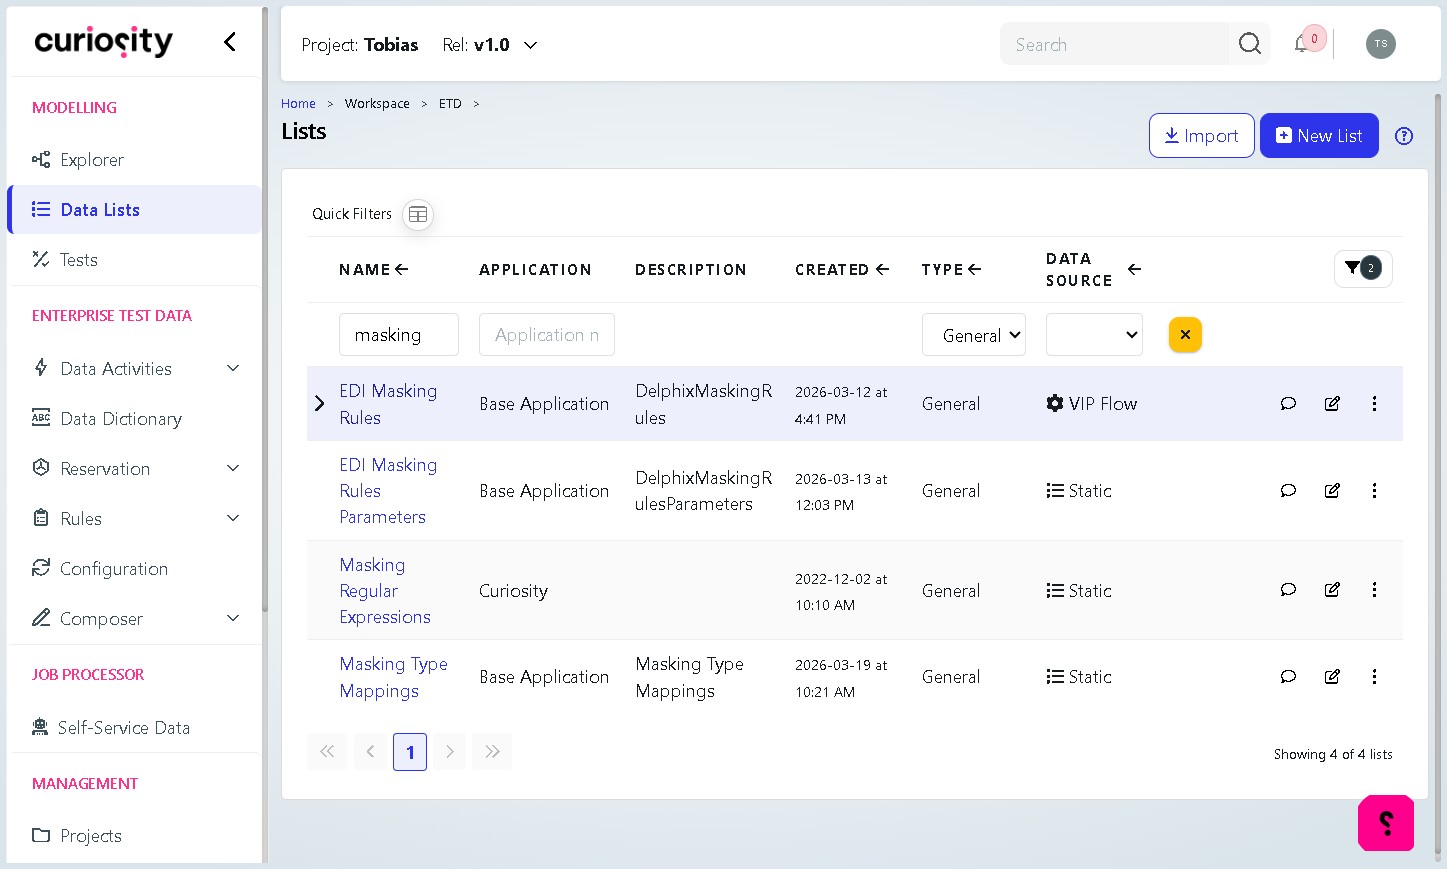The image size is (1447, 869).
Task: Click the Application name filter field
Action: [546, 334]
